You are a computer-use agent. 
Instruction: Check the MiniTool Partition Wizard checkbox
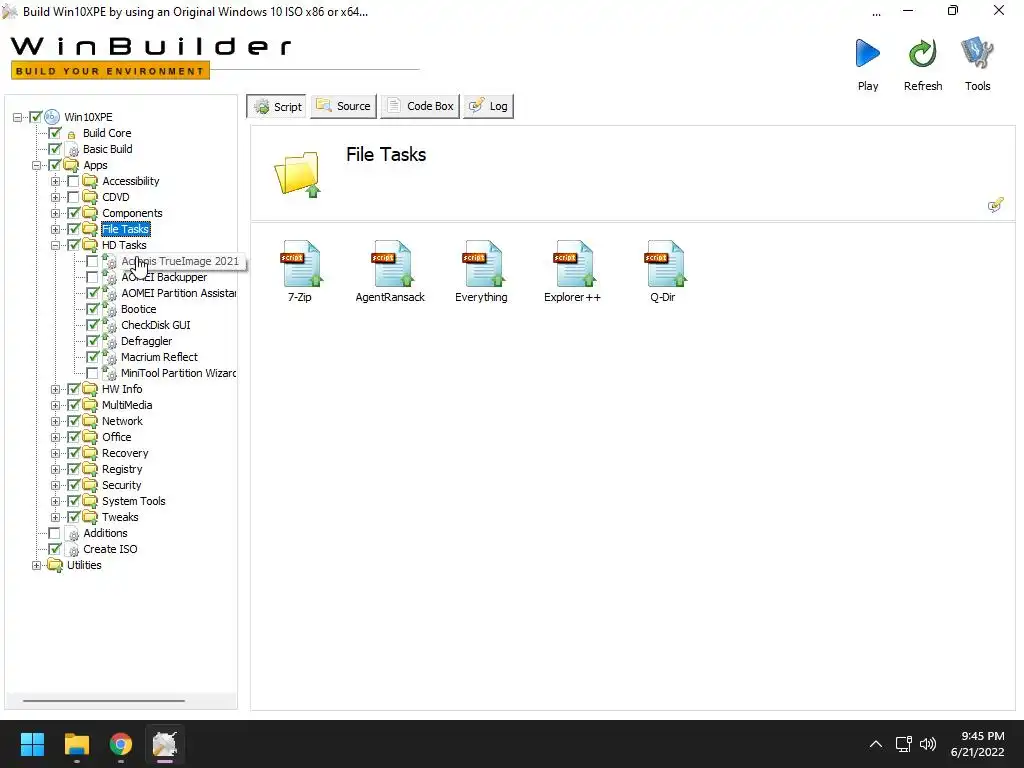click(93, 374)
